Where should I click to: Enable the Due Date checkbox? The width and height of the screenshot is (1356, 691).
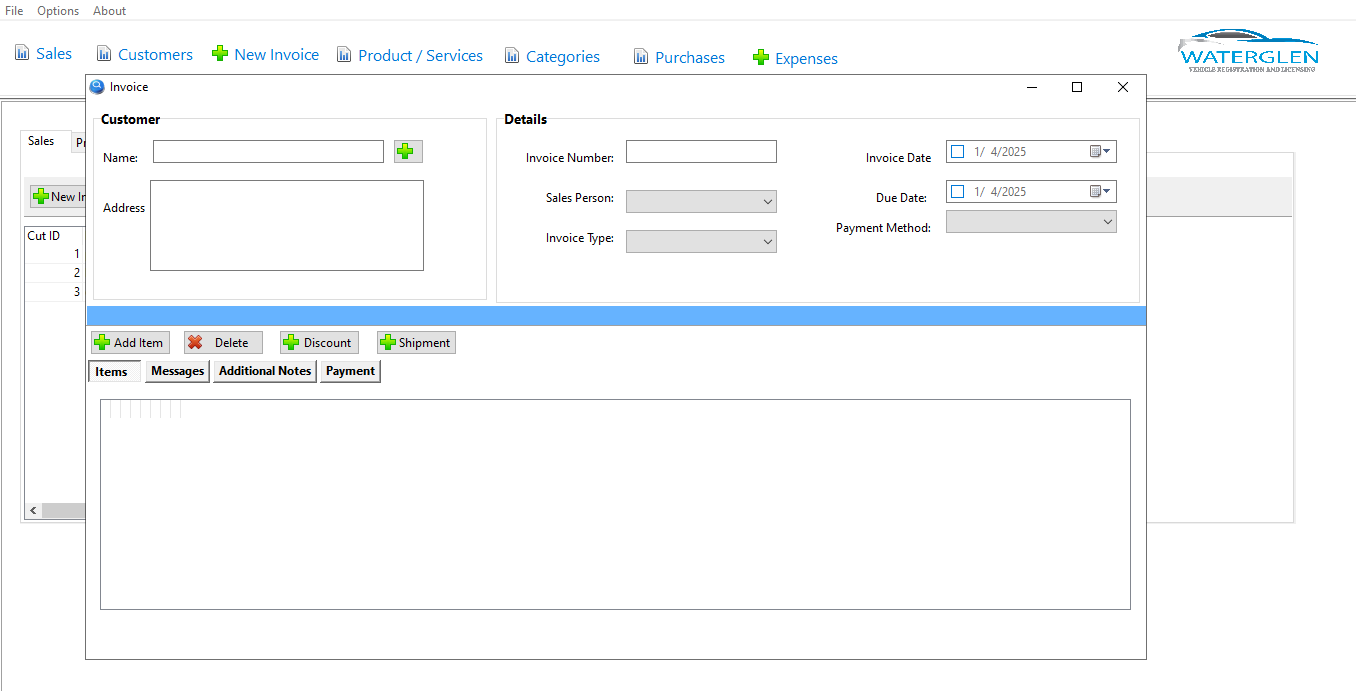958,192
